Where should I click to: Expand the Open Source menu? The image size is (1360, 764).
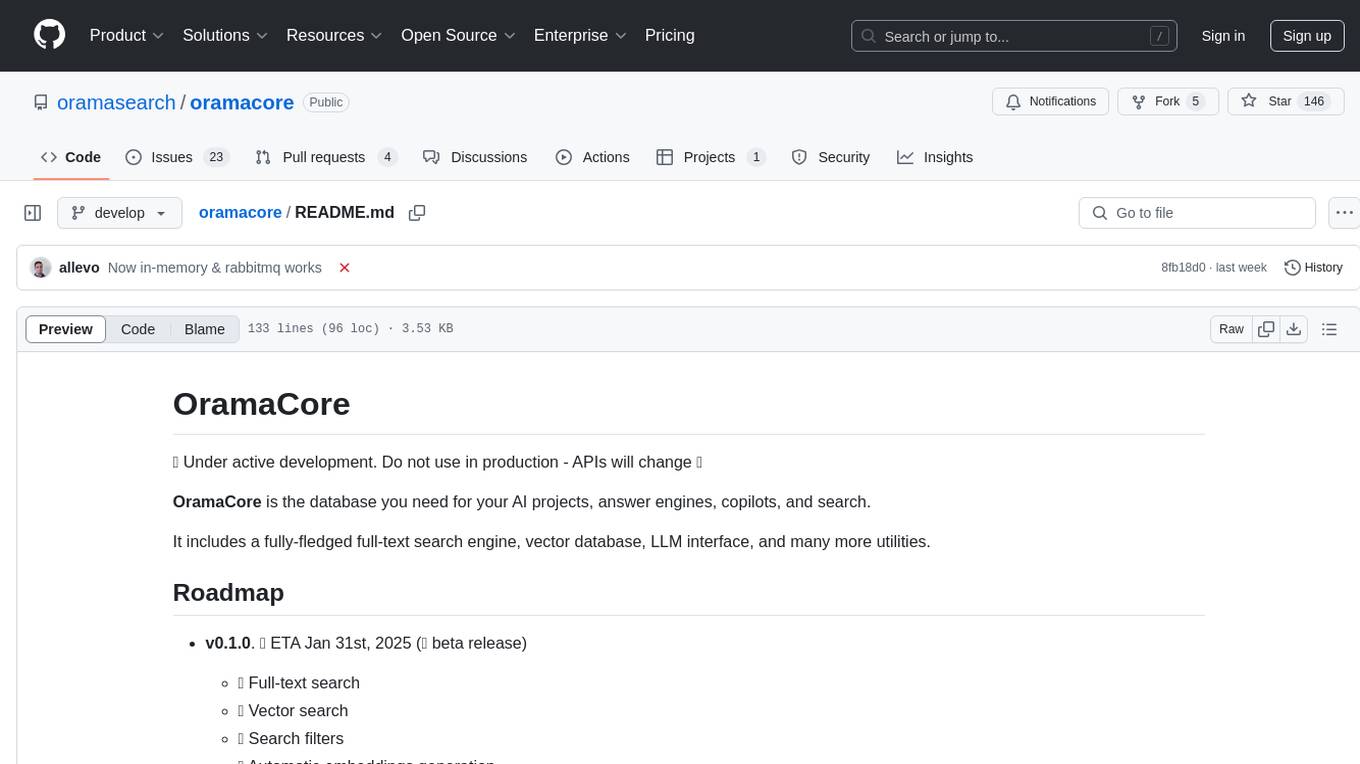[458, 35]
